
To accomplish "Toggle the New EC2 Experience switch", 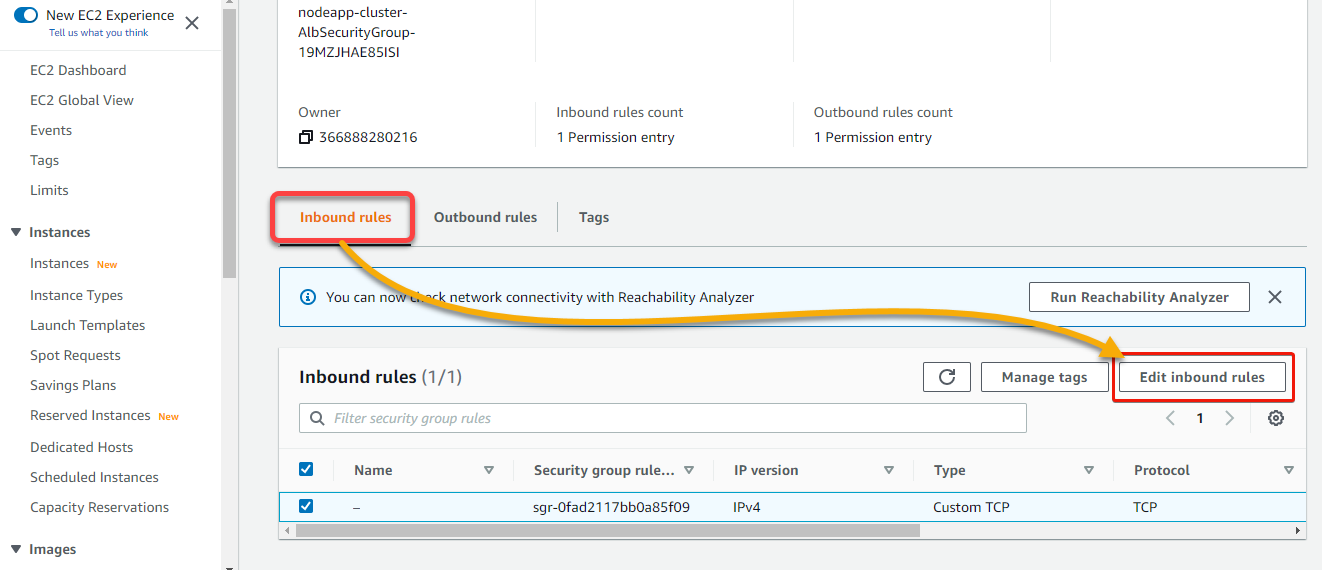I will 26,15.
